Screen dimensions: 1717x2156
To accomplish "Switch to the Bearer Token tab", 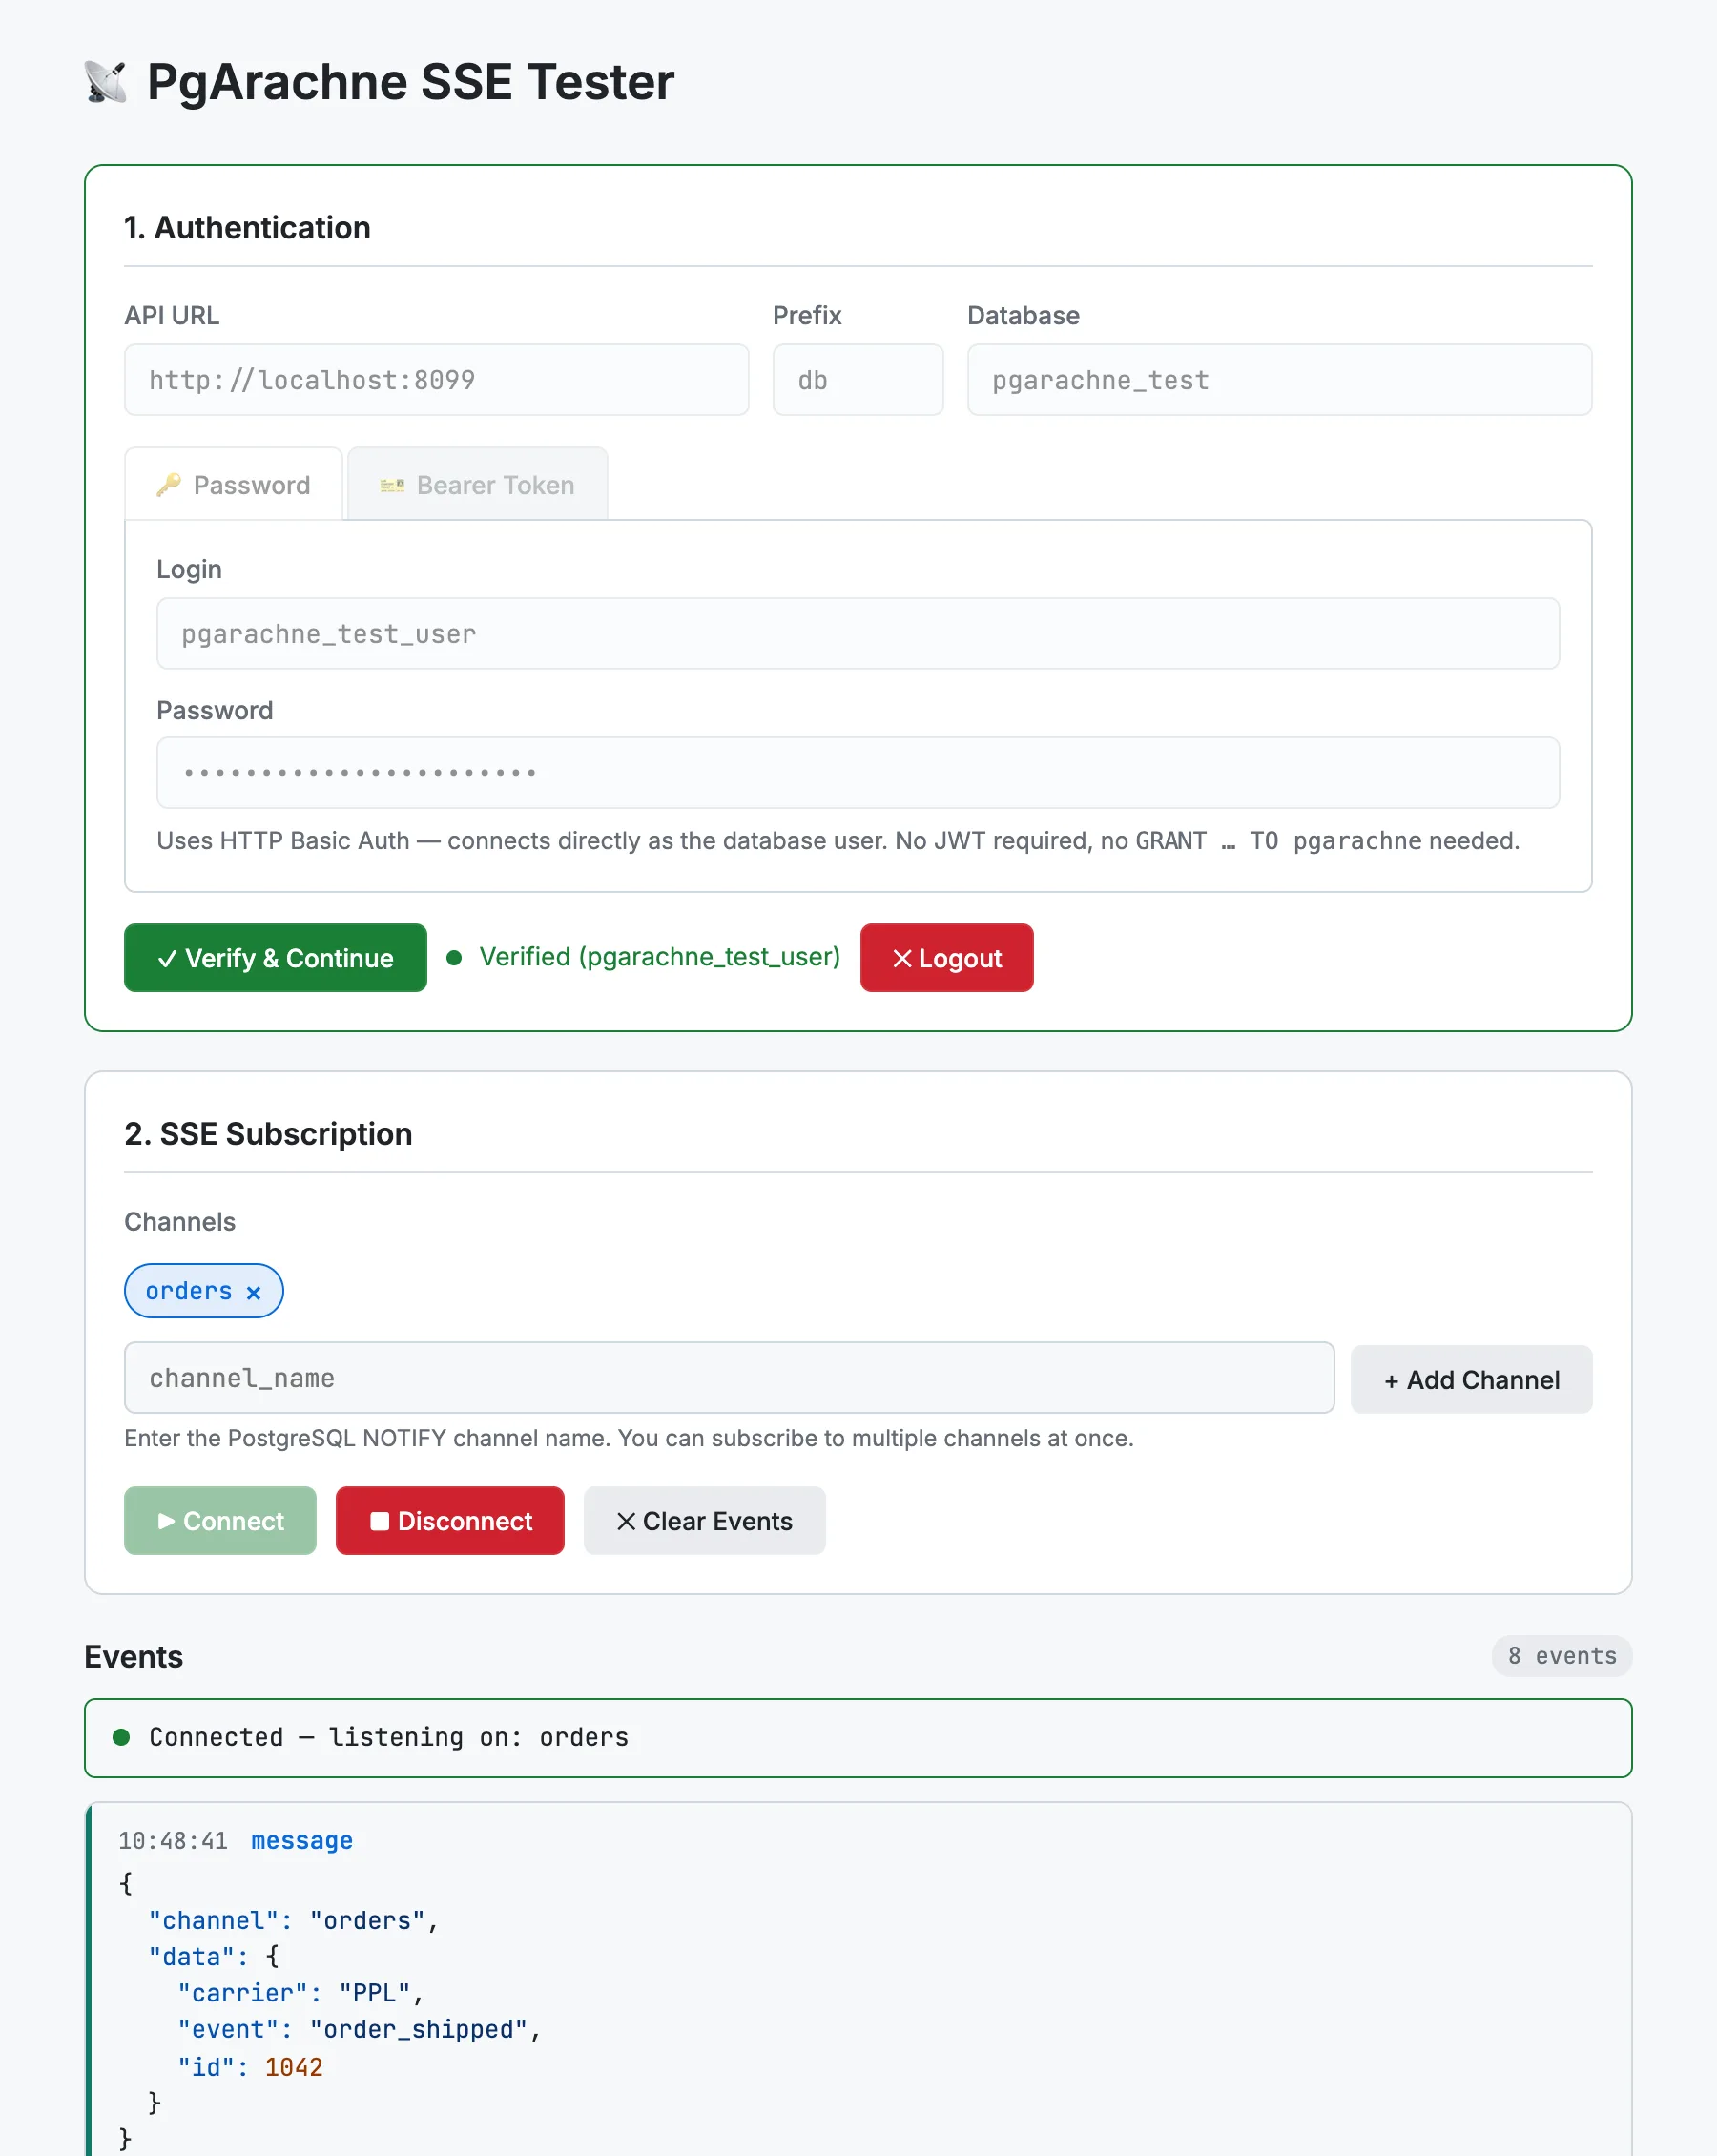I will [x=478, y=484].
